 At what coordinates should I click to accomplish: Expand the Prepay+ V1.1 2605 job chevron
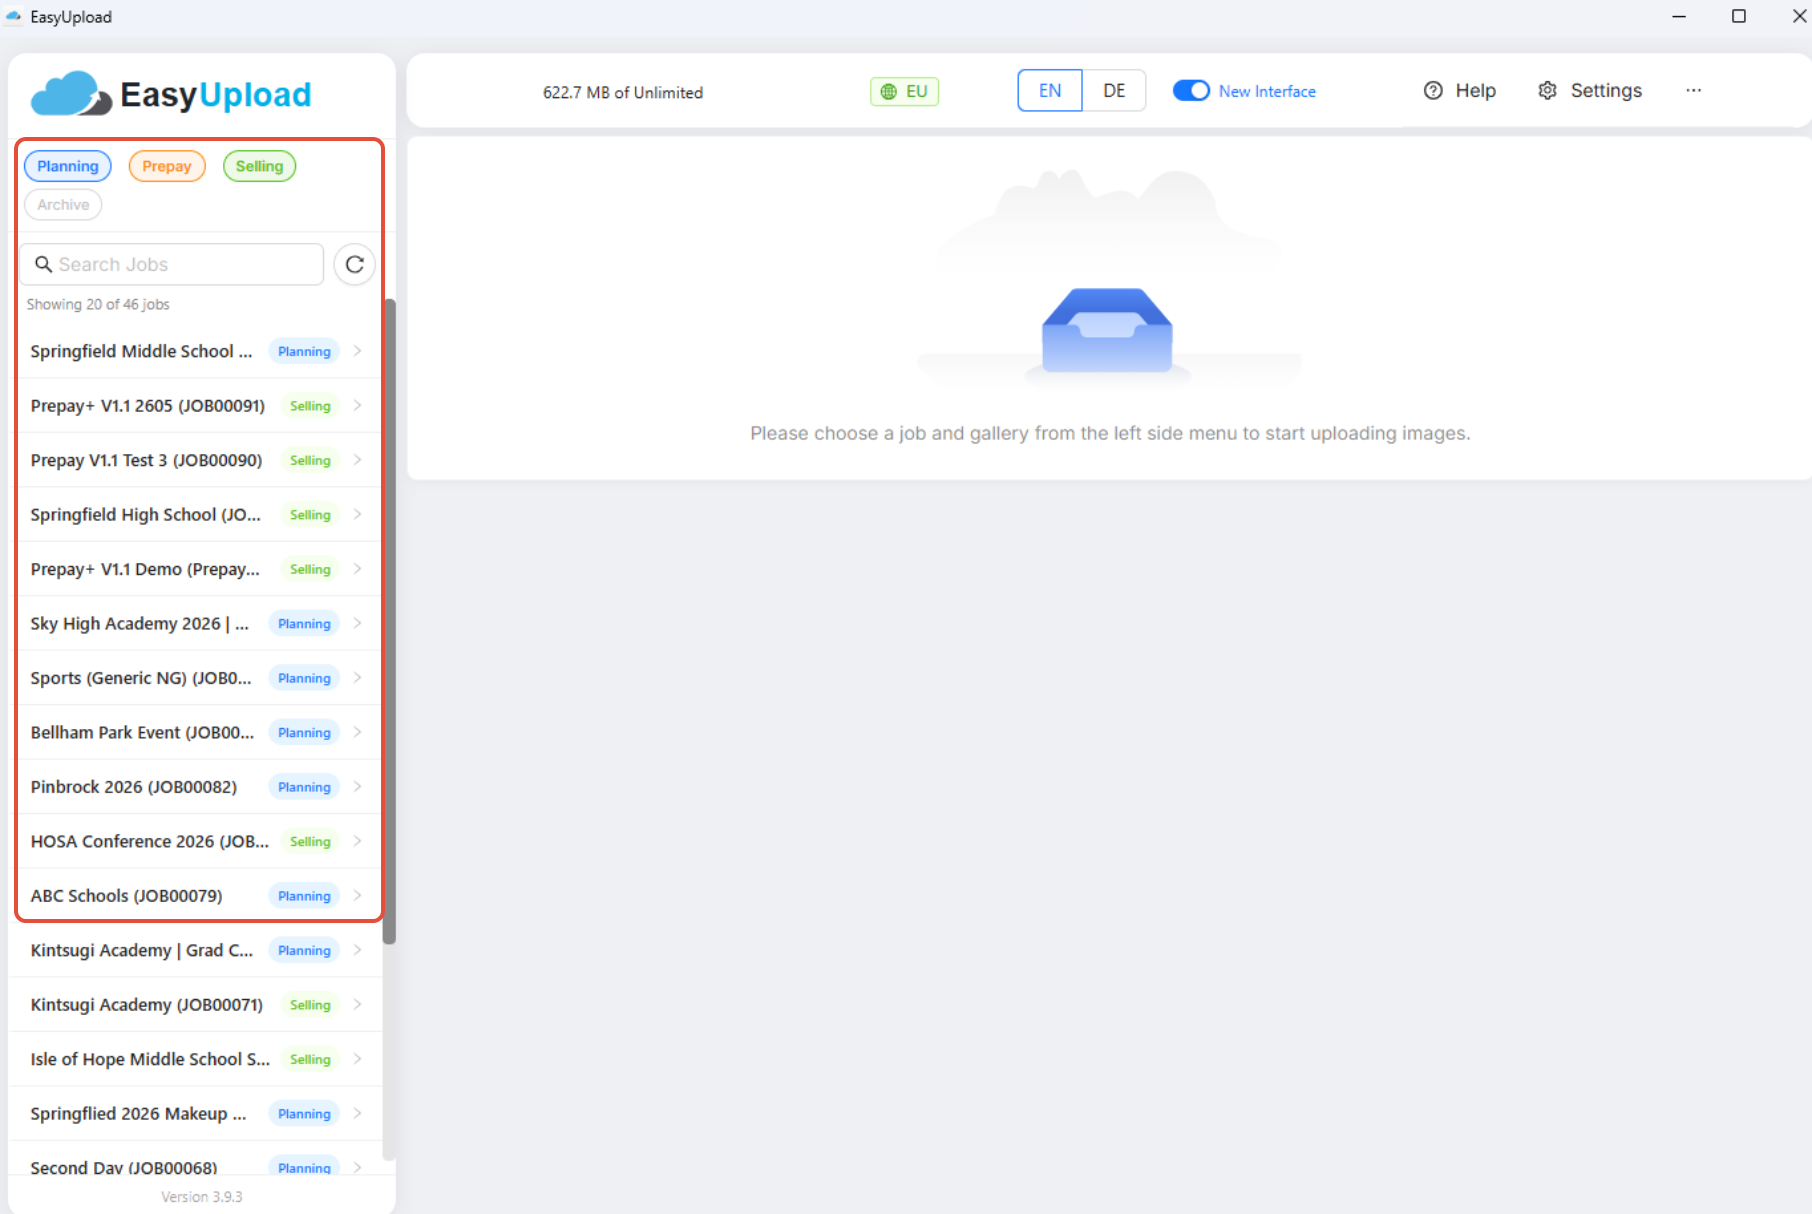point(357,405)
